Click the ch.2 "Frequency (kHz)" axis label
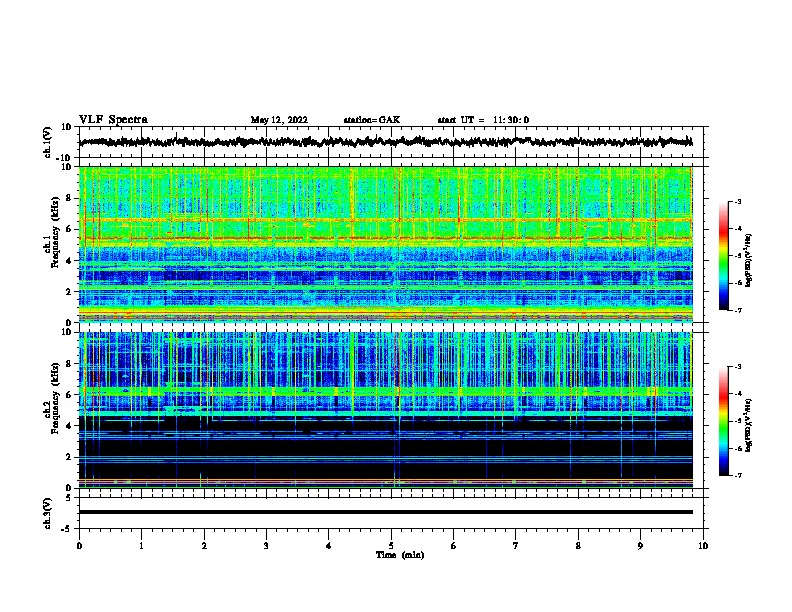Viewport: 792px width, 612px height. (x=55, y=398)
